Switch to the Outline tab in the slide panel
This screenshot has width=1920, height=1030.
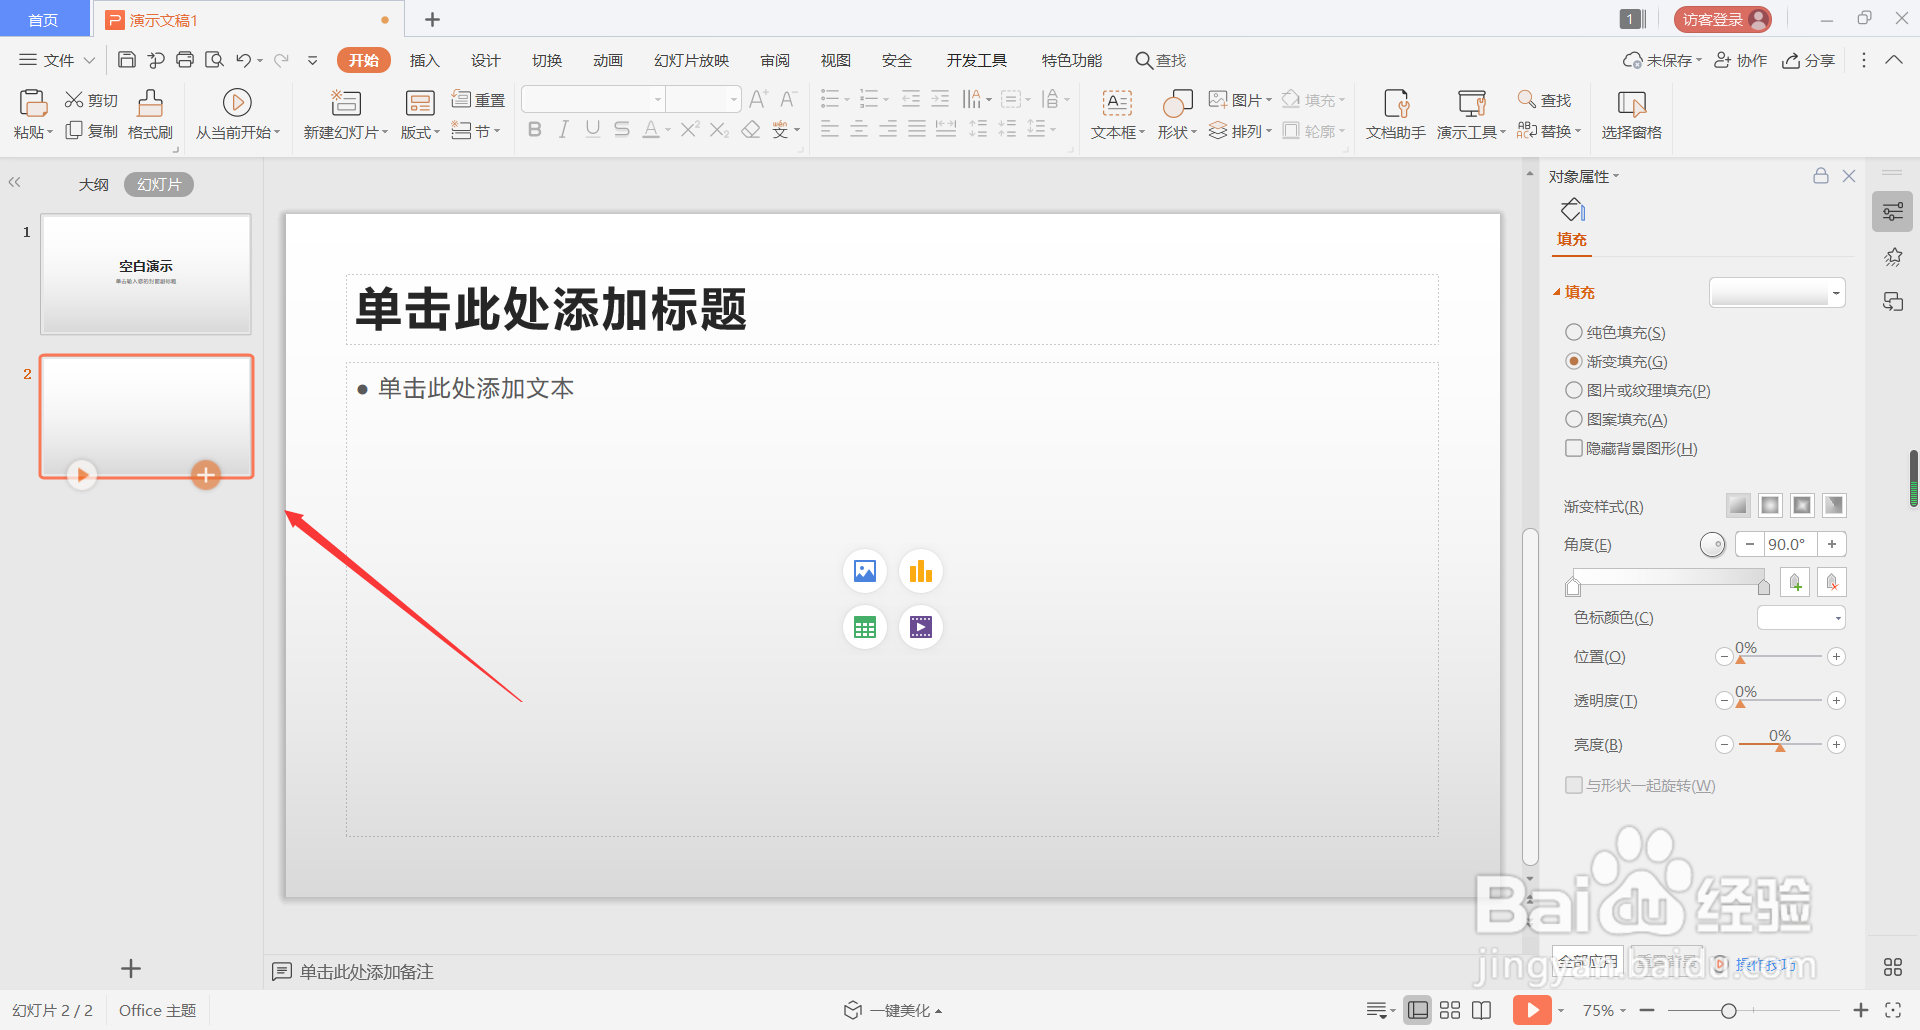[x=94, y=185]
